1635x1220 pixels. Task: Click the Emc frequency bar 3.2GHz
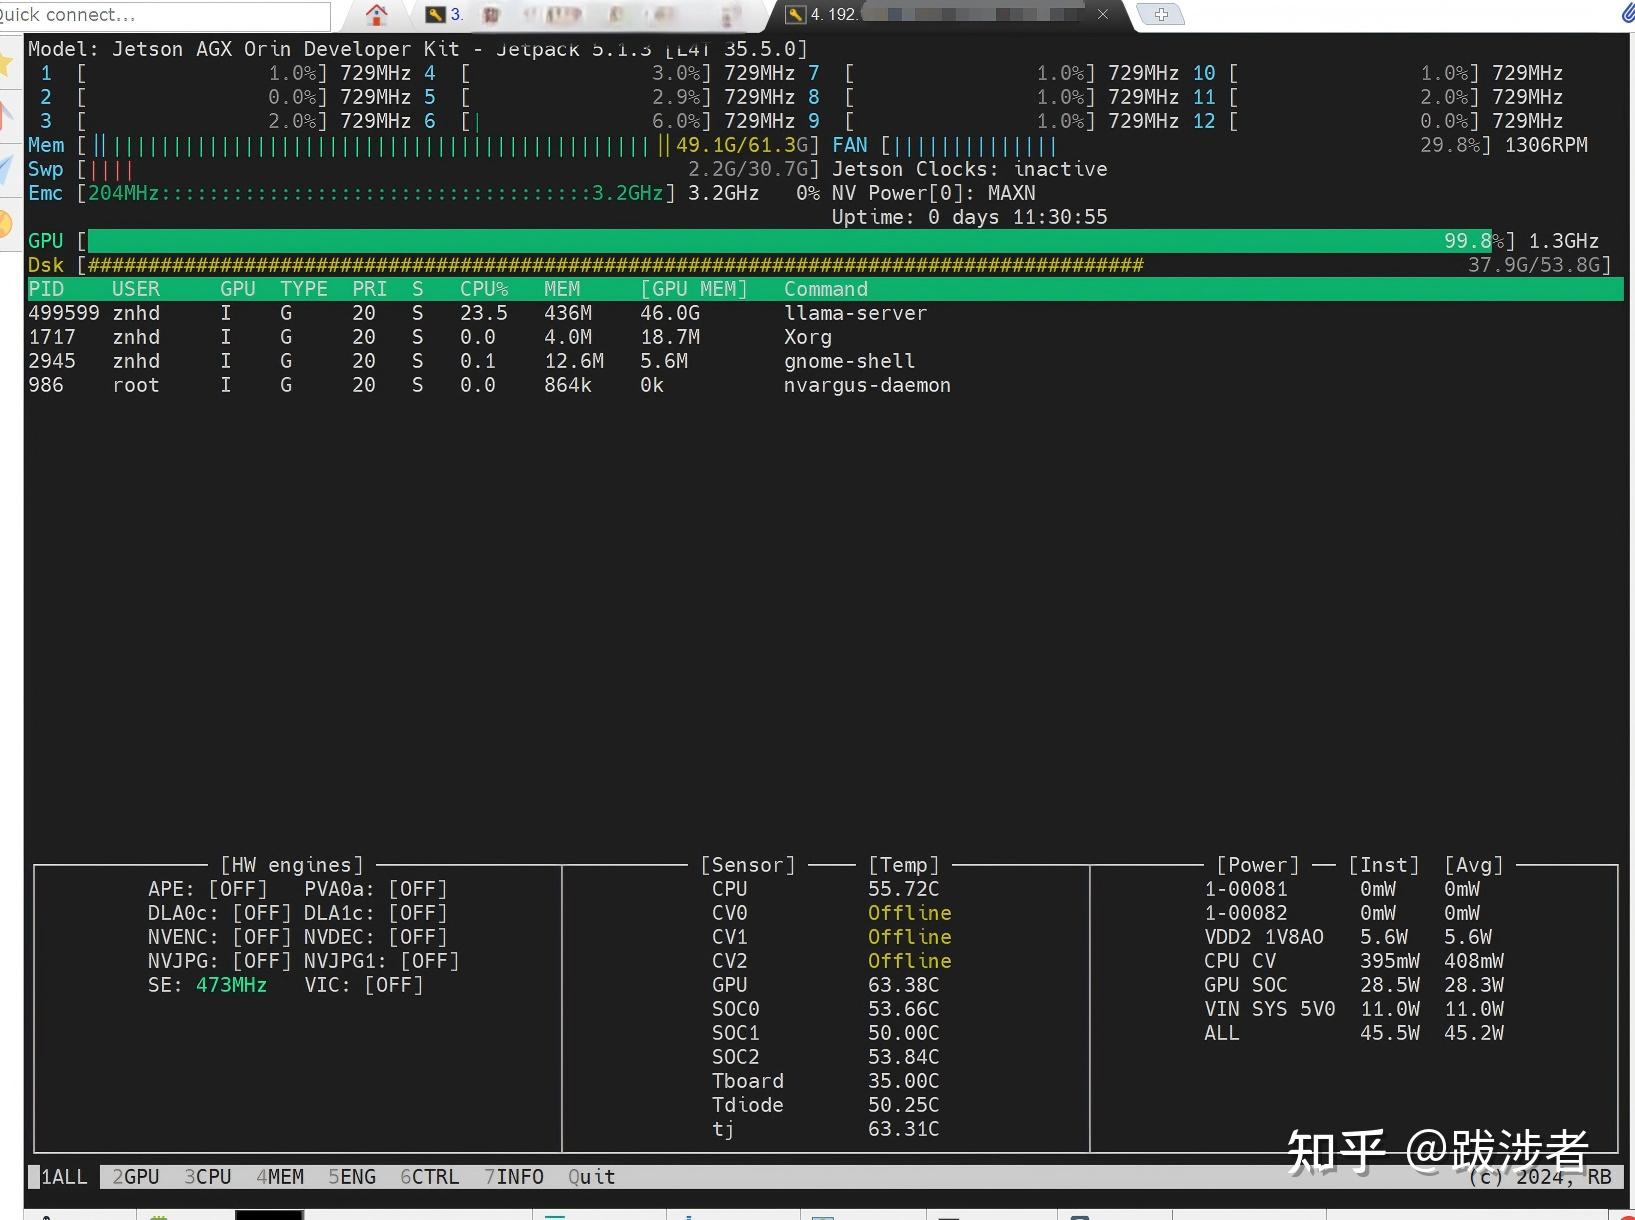click(x=376, y=193)
